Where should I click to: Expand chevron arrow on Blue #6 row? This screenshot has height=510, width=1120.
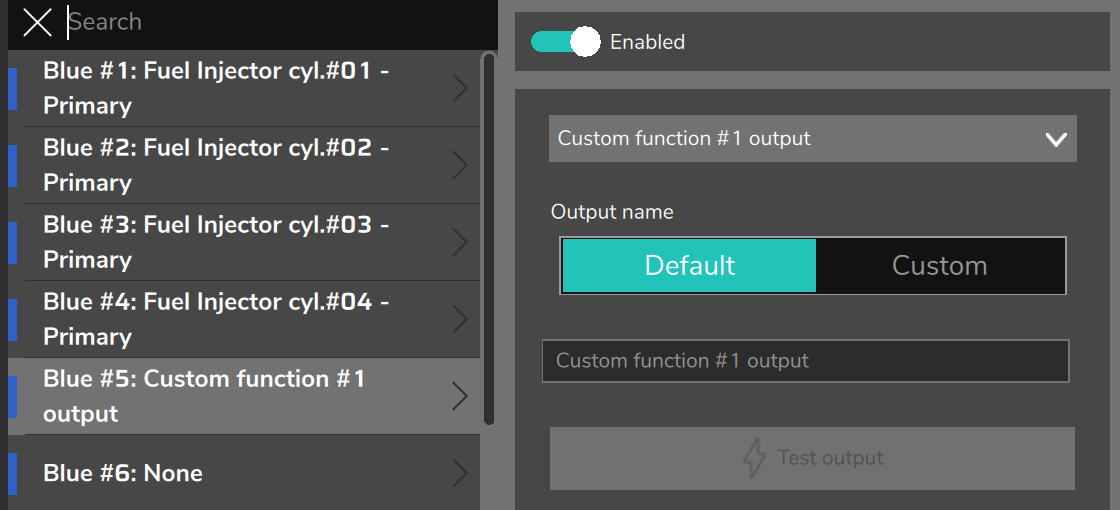point(460,473)
